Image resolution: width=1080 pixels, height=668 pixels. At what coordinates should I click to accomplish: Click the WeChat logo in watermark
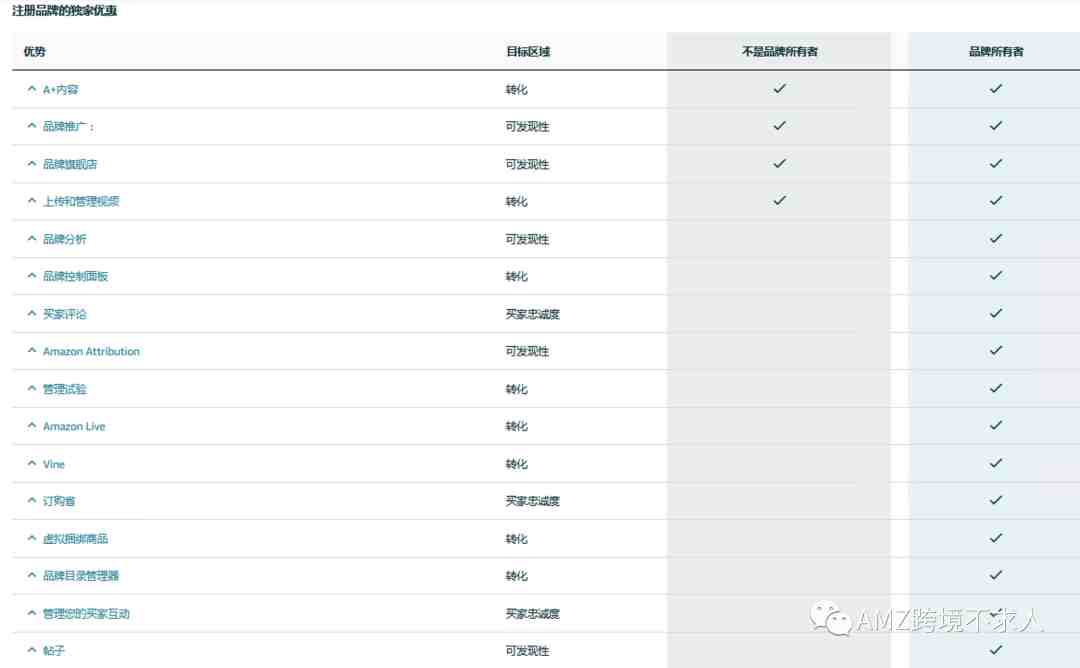831,618
